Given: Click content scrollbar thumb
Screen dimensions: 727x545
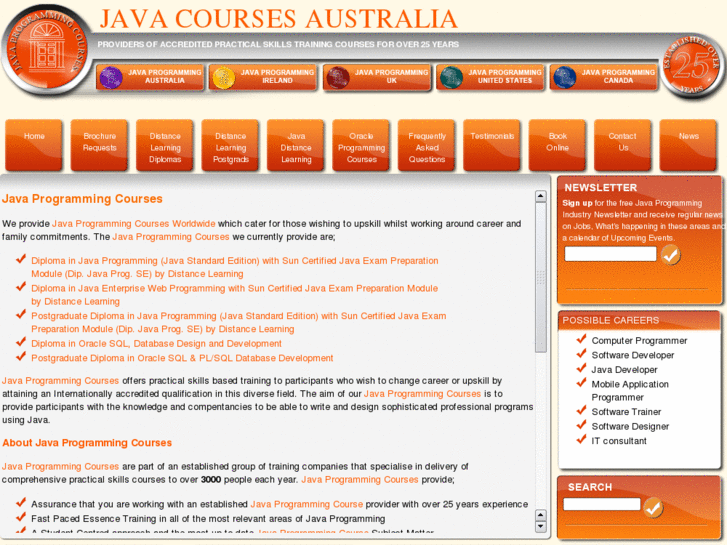Looking at the screenshot, I should tap(541, 277).
